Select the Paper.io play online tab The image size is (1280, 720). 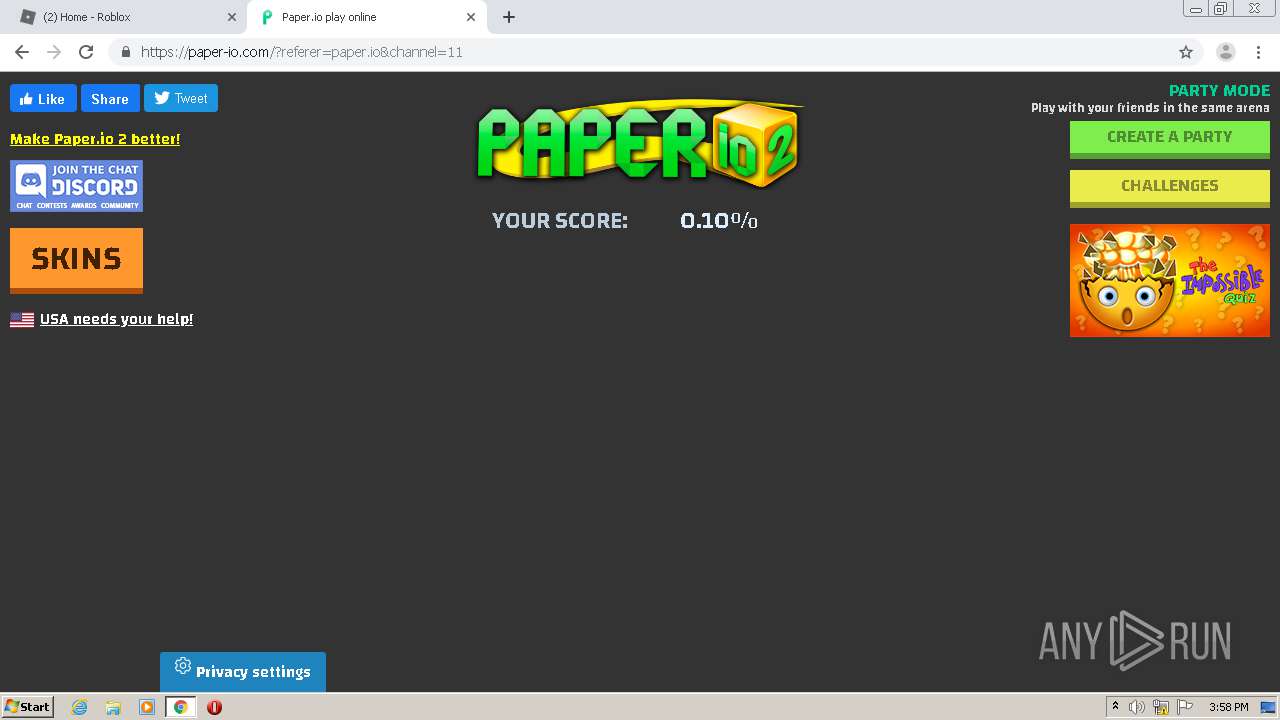point(364,17)
